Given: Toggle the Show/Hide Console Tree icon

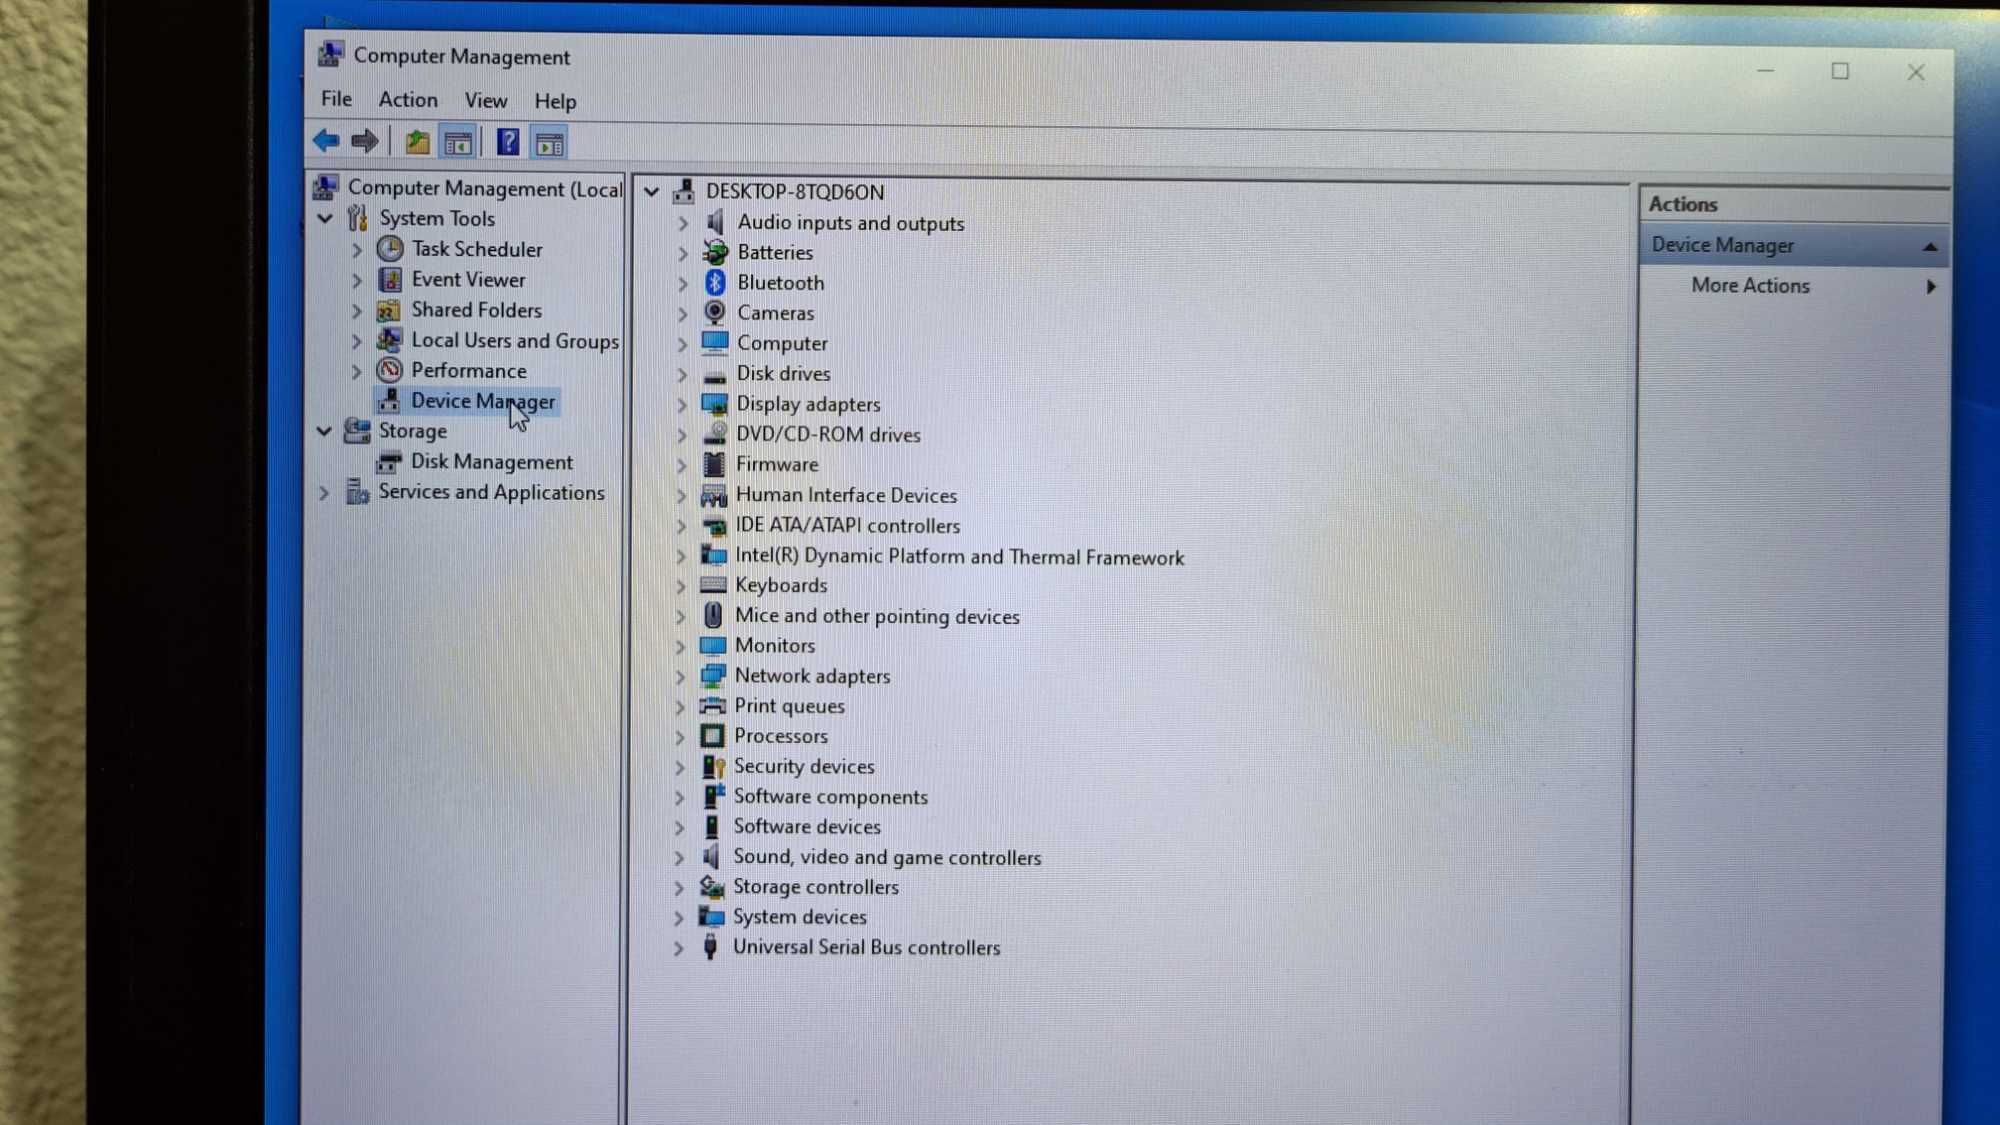Looking at the screenshot, I should (458, 143).
